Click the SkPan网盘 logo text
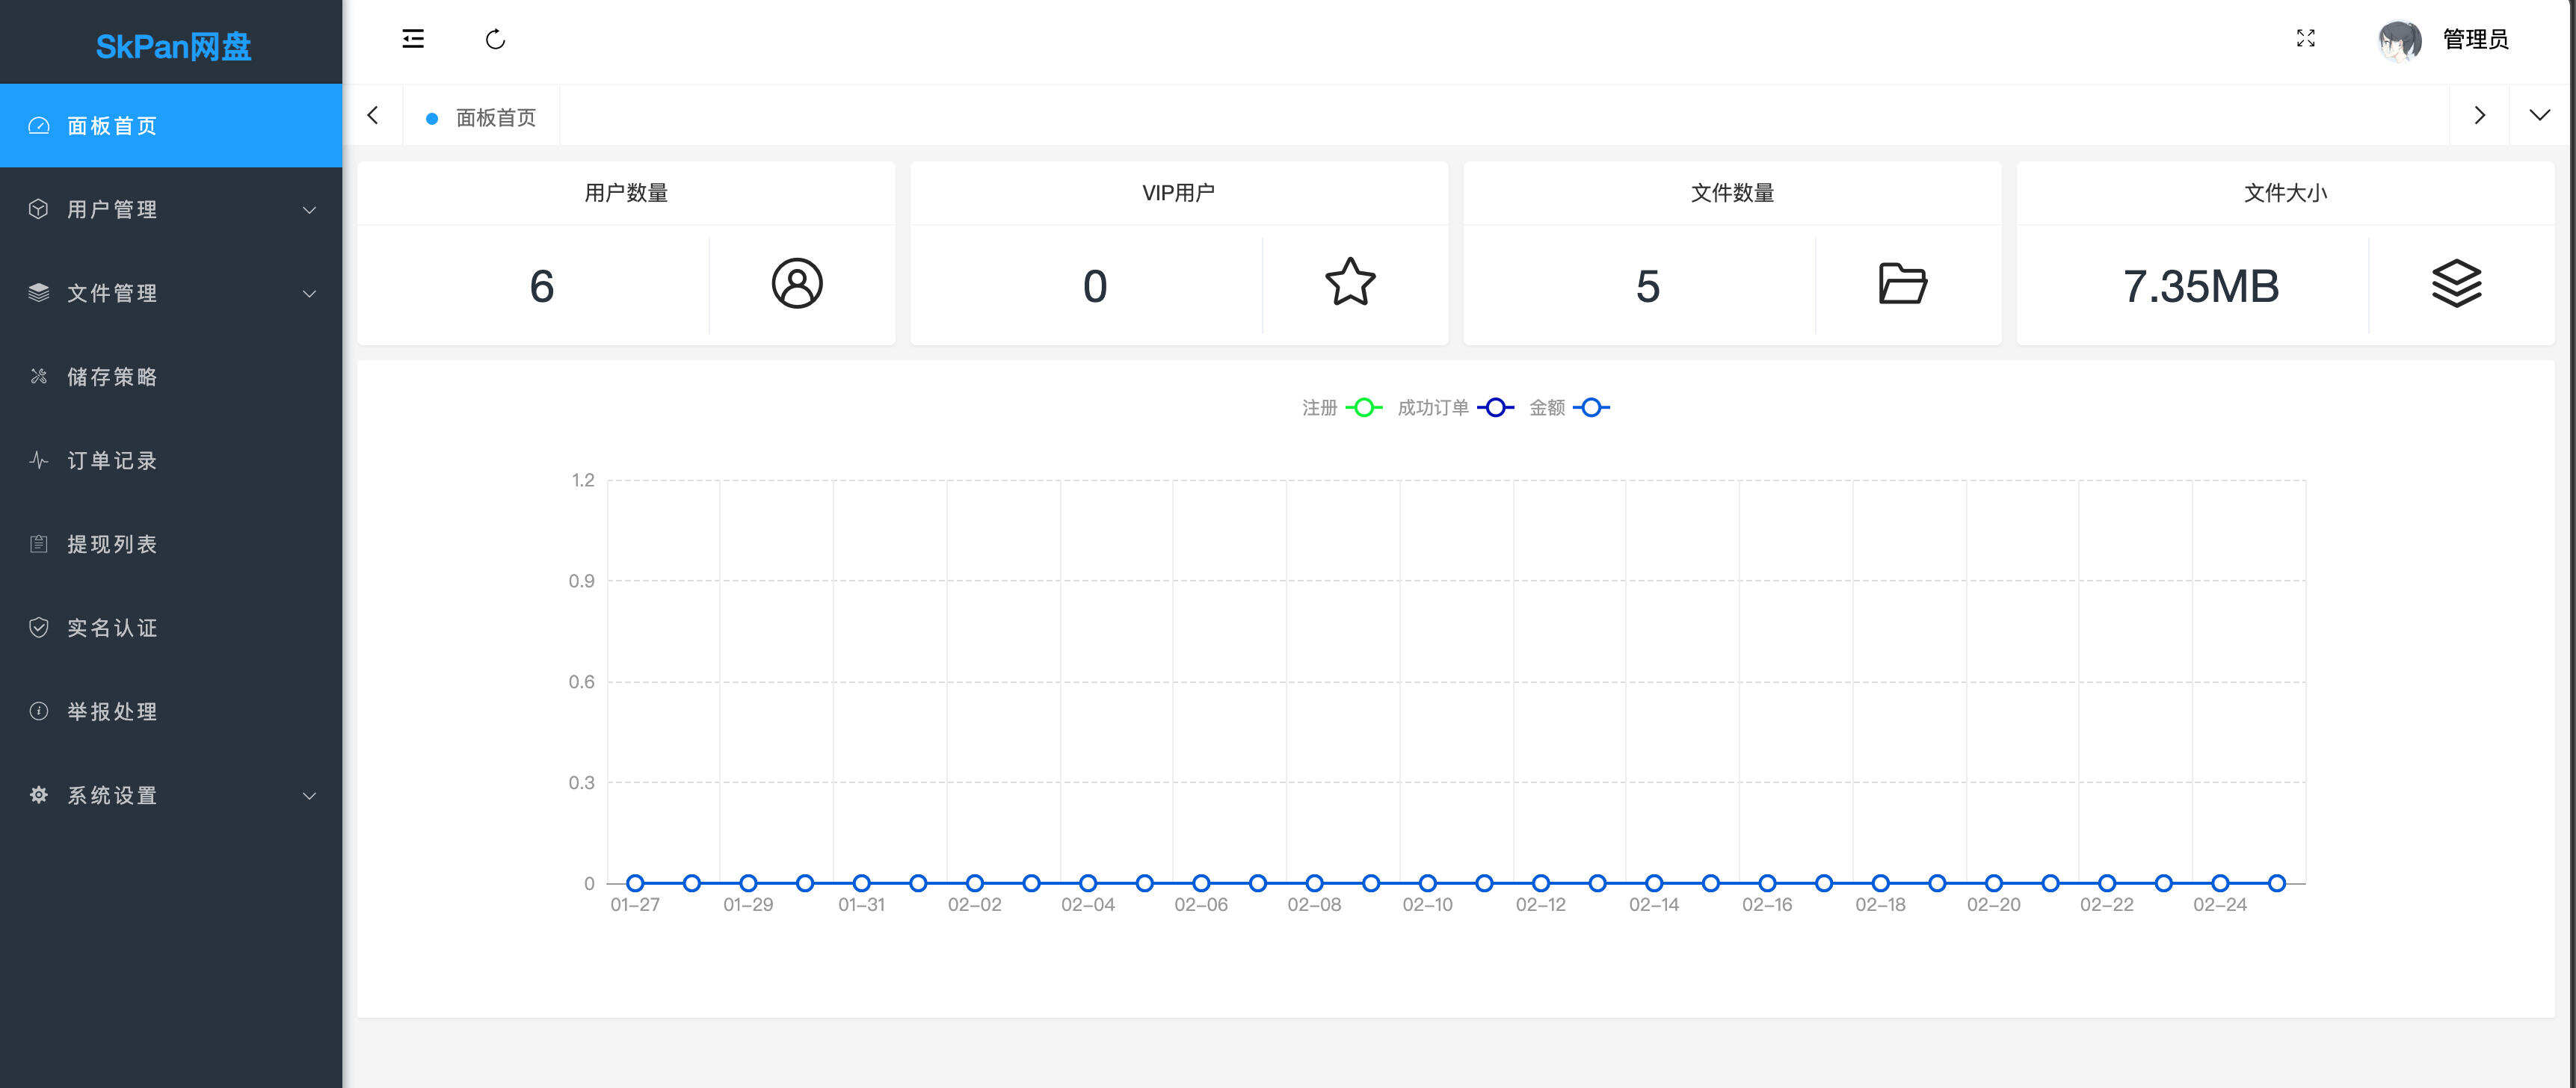Screen dimensions: 2576x1088 pos(172,46)
